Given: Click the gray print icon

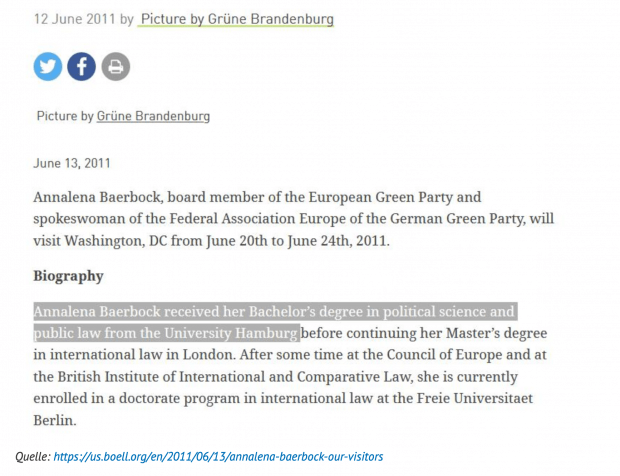Looking at the screenshot, I should click(116, 67).
